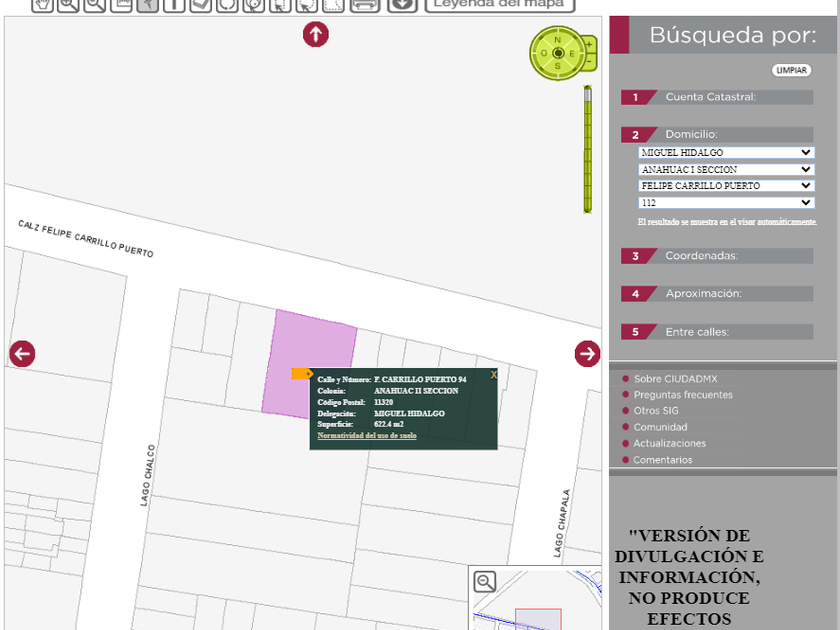Select the information tool icon

pyautogui.click(x=174, y=5)
